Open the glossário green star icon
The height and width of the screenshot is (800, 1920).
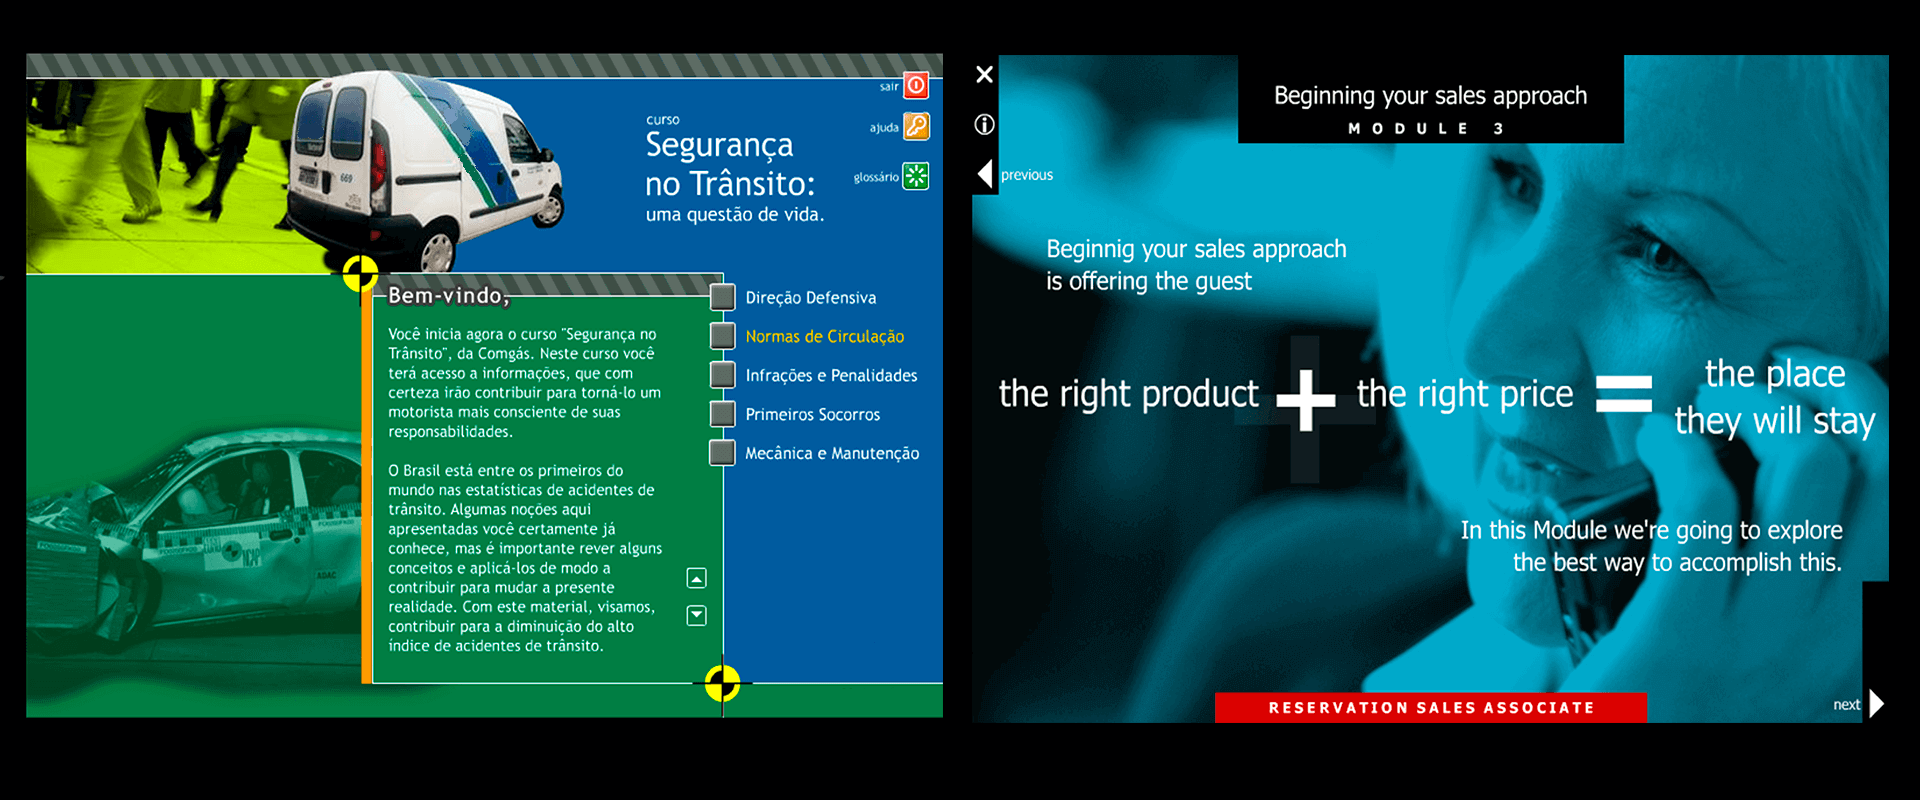pyautogui.click(x=916, y=176)
